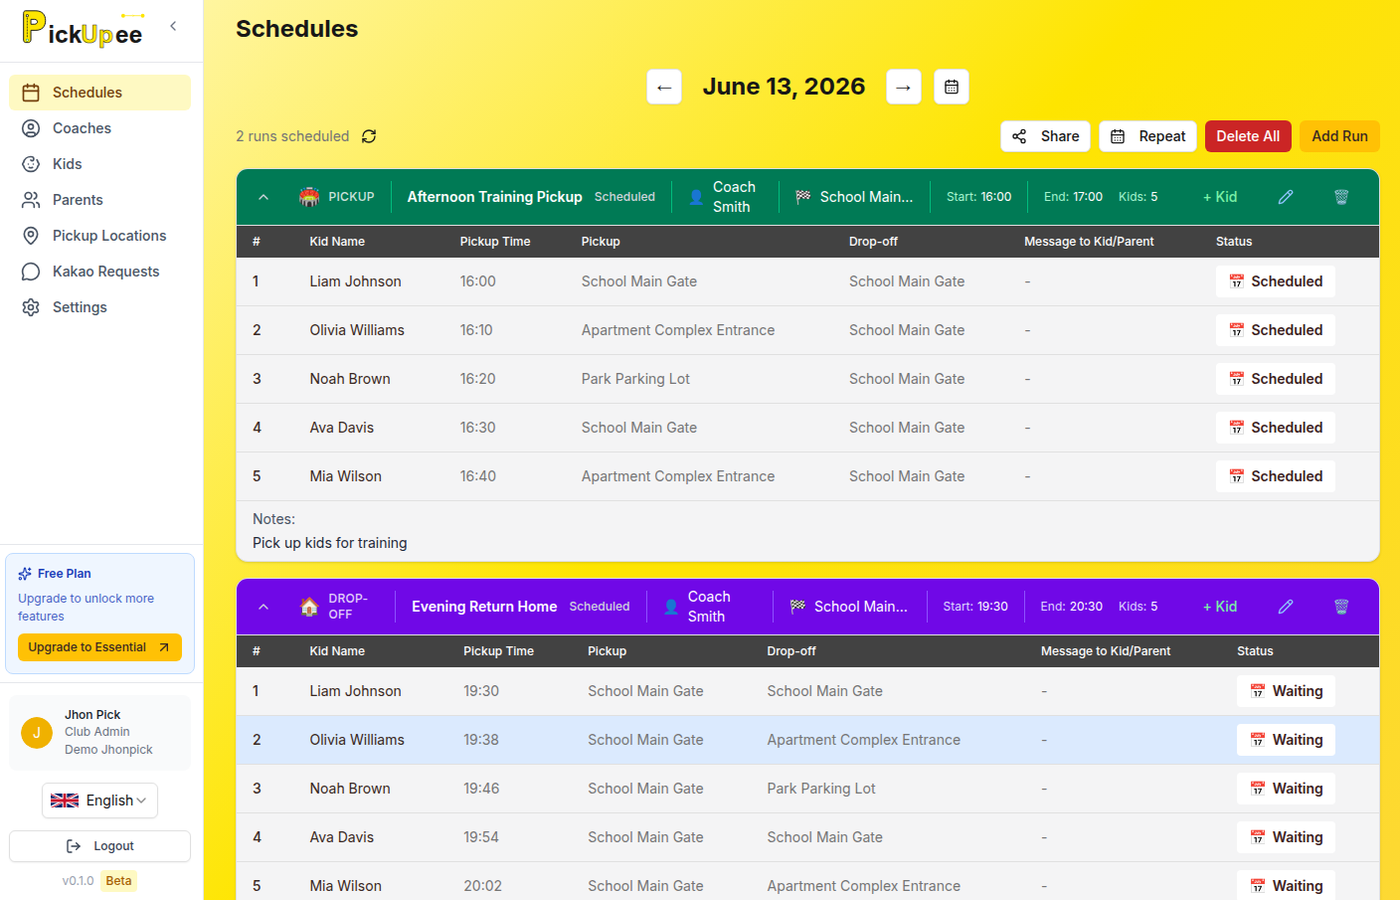Add a kid to Evening Return Home
This screenshot has height=900, width=1400.
tap(1220, 606)
